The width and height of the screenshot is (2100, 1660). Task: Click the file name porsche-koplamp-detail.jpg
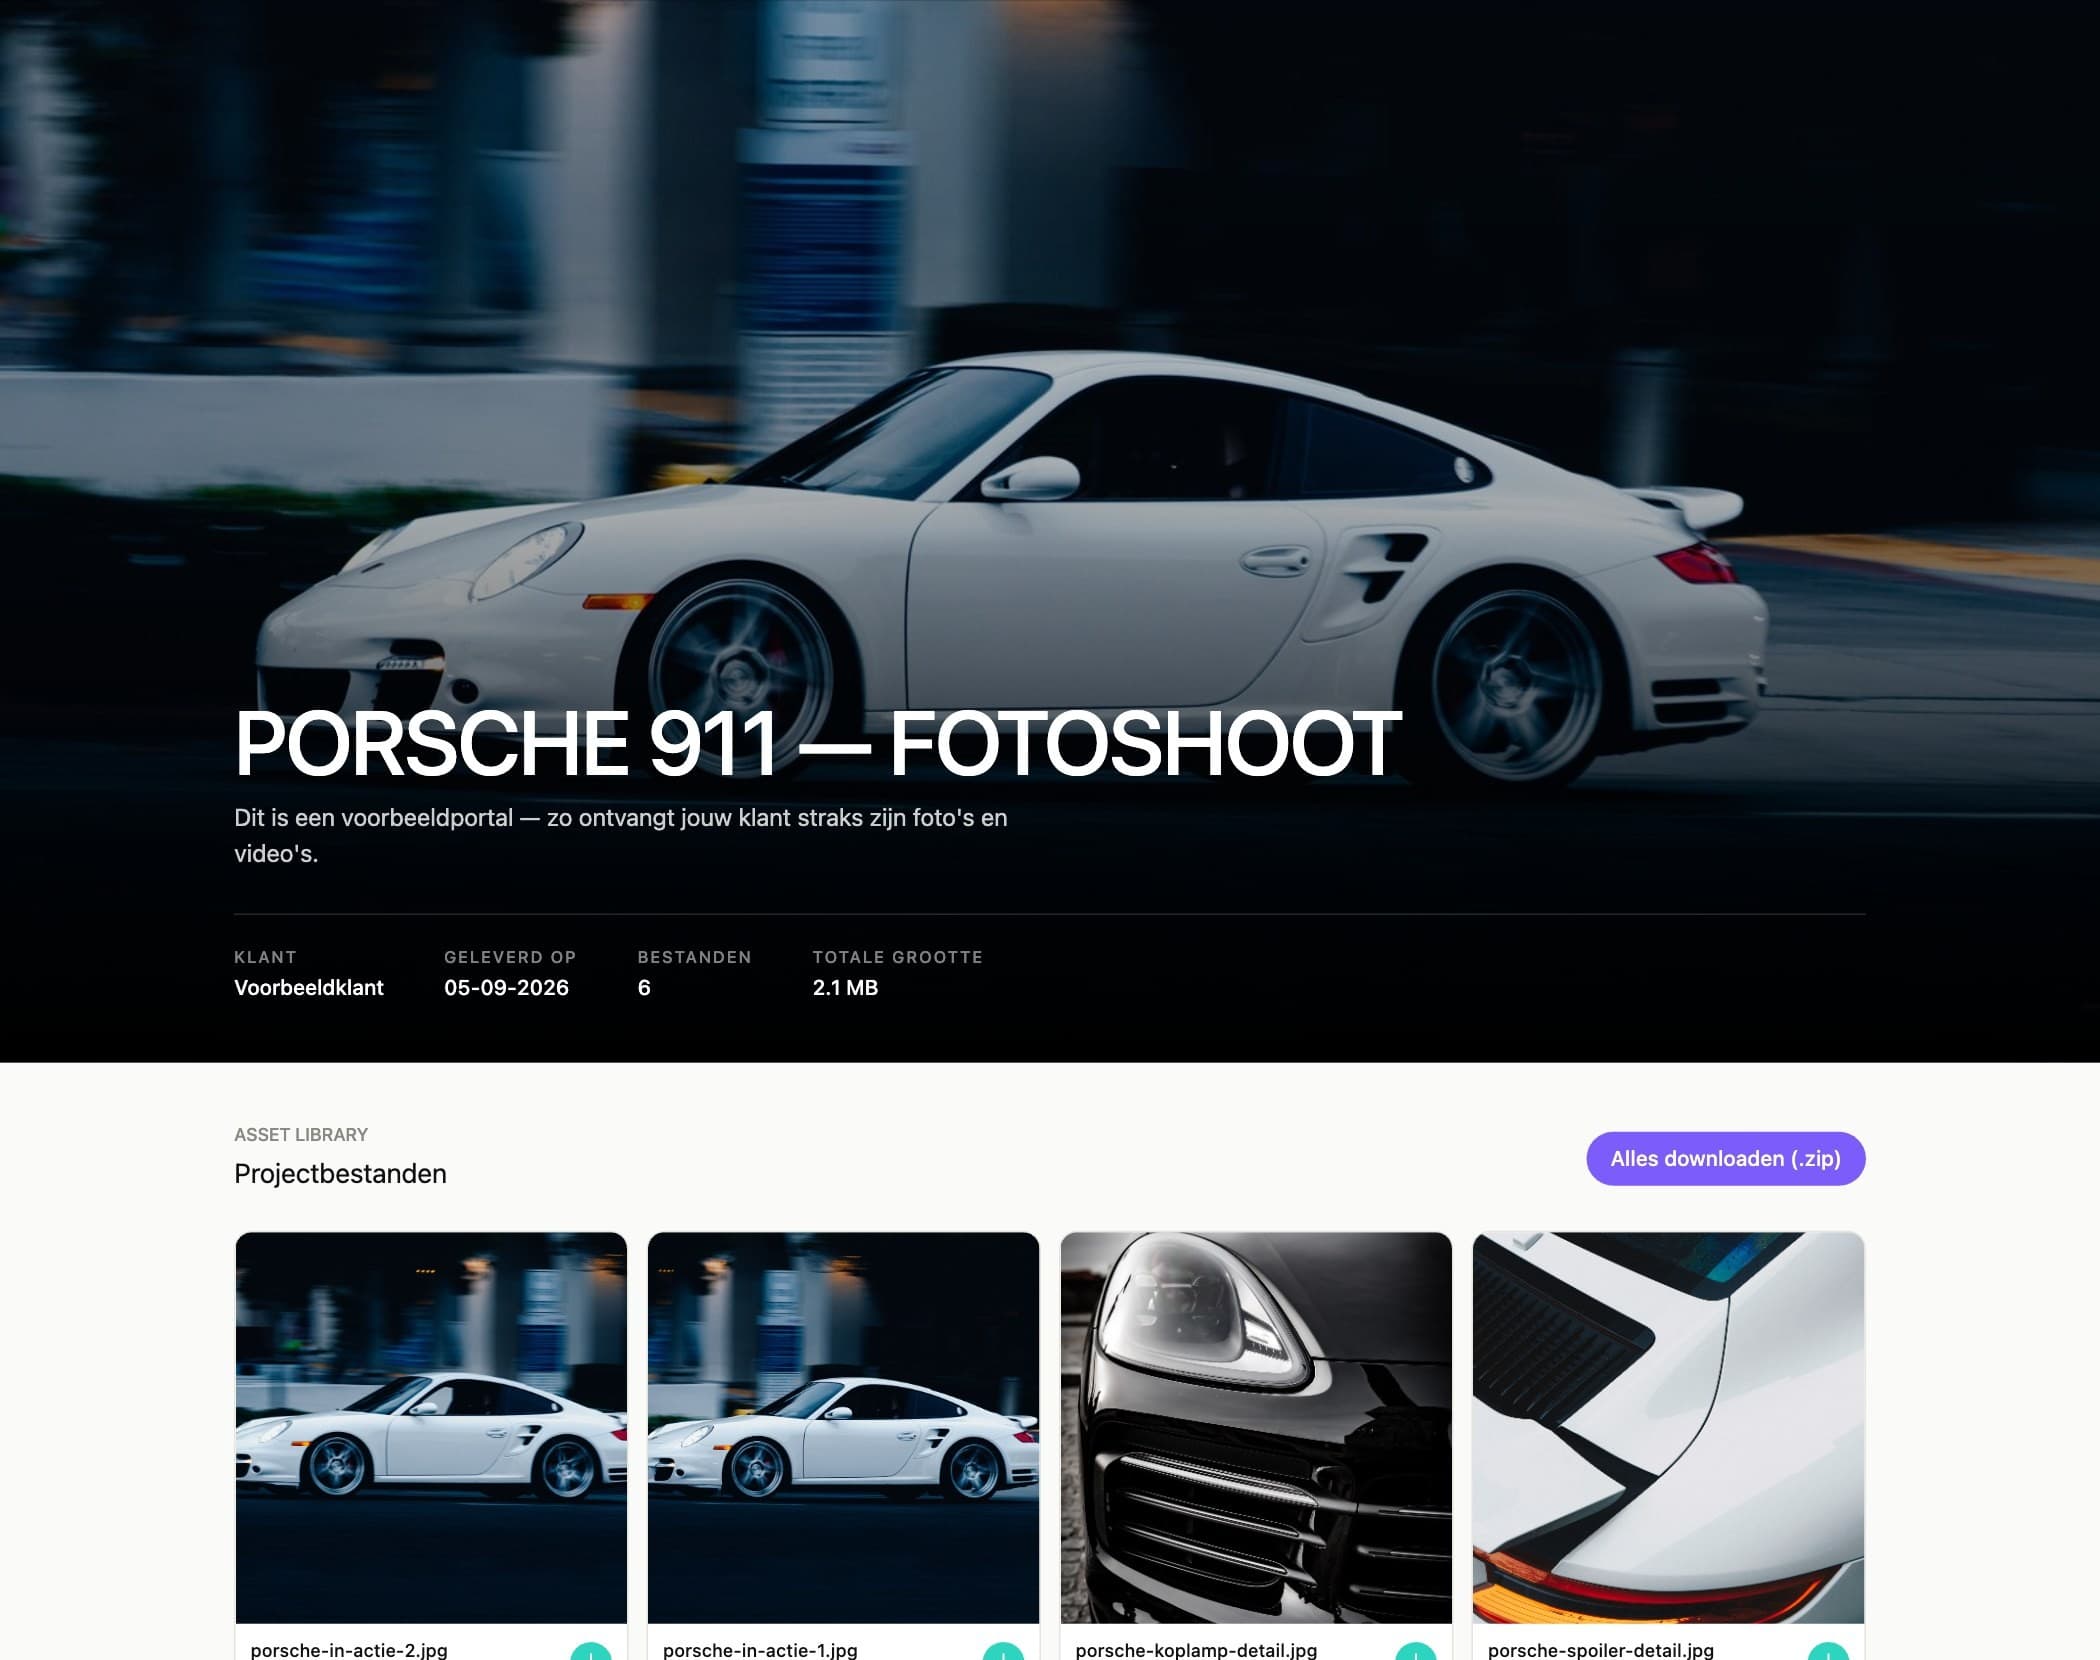pyautogui.click(x=1196, y=1650)
